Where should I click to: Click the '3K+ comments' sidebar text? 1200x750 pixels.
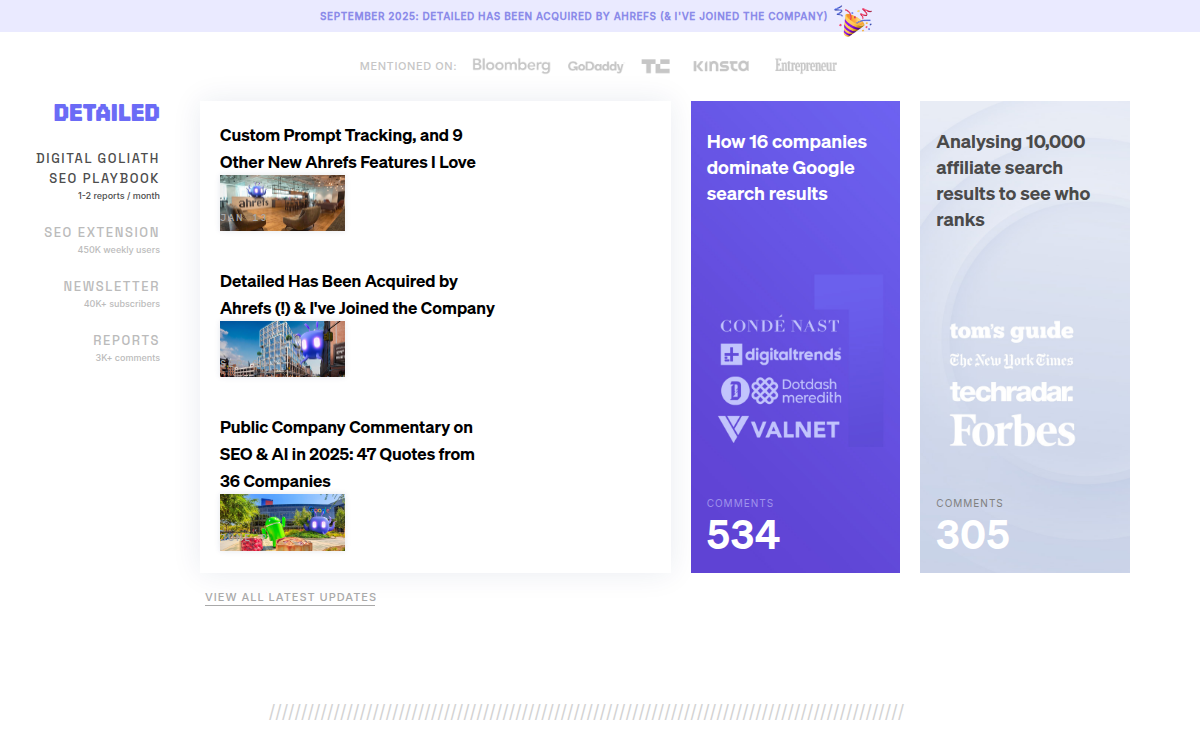coord(128,358)
